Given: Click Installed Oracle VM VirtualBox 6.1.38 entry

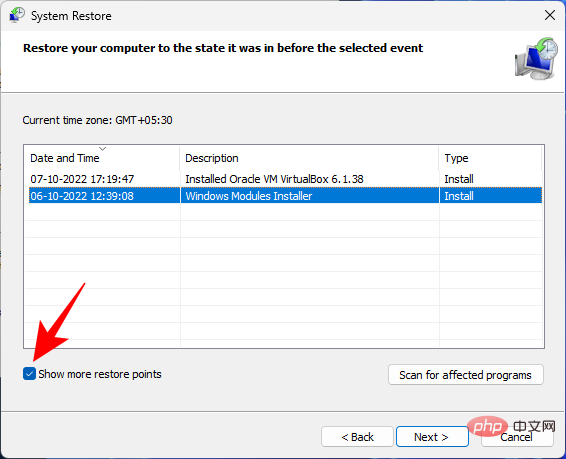Looking at the screenshot, I should [x=274, y=179].
